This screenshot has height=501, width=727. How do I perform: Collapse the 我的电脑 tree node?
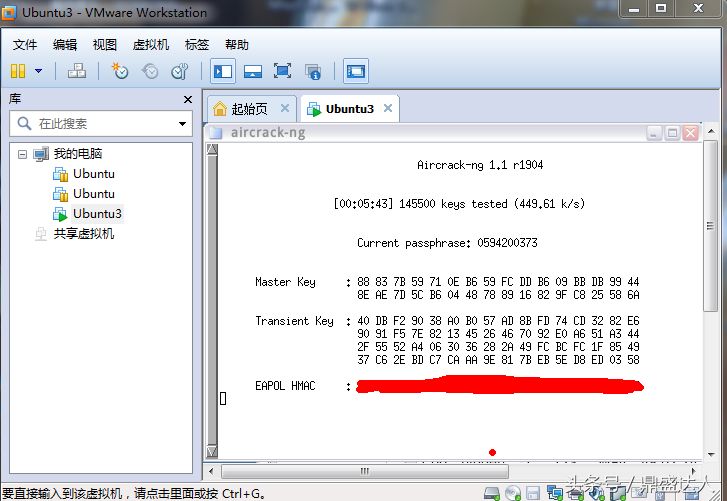[22, 154]
